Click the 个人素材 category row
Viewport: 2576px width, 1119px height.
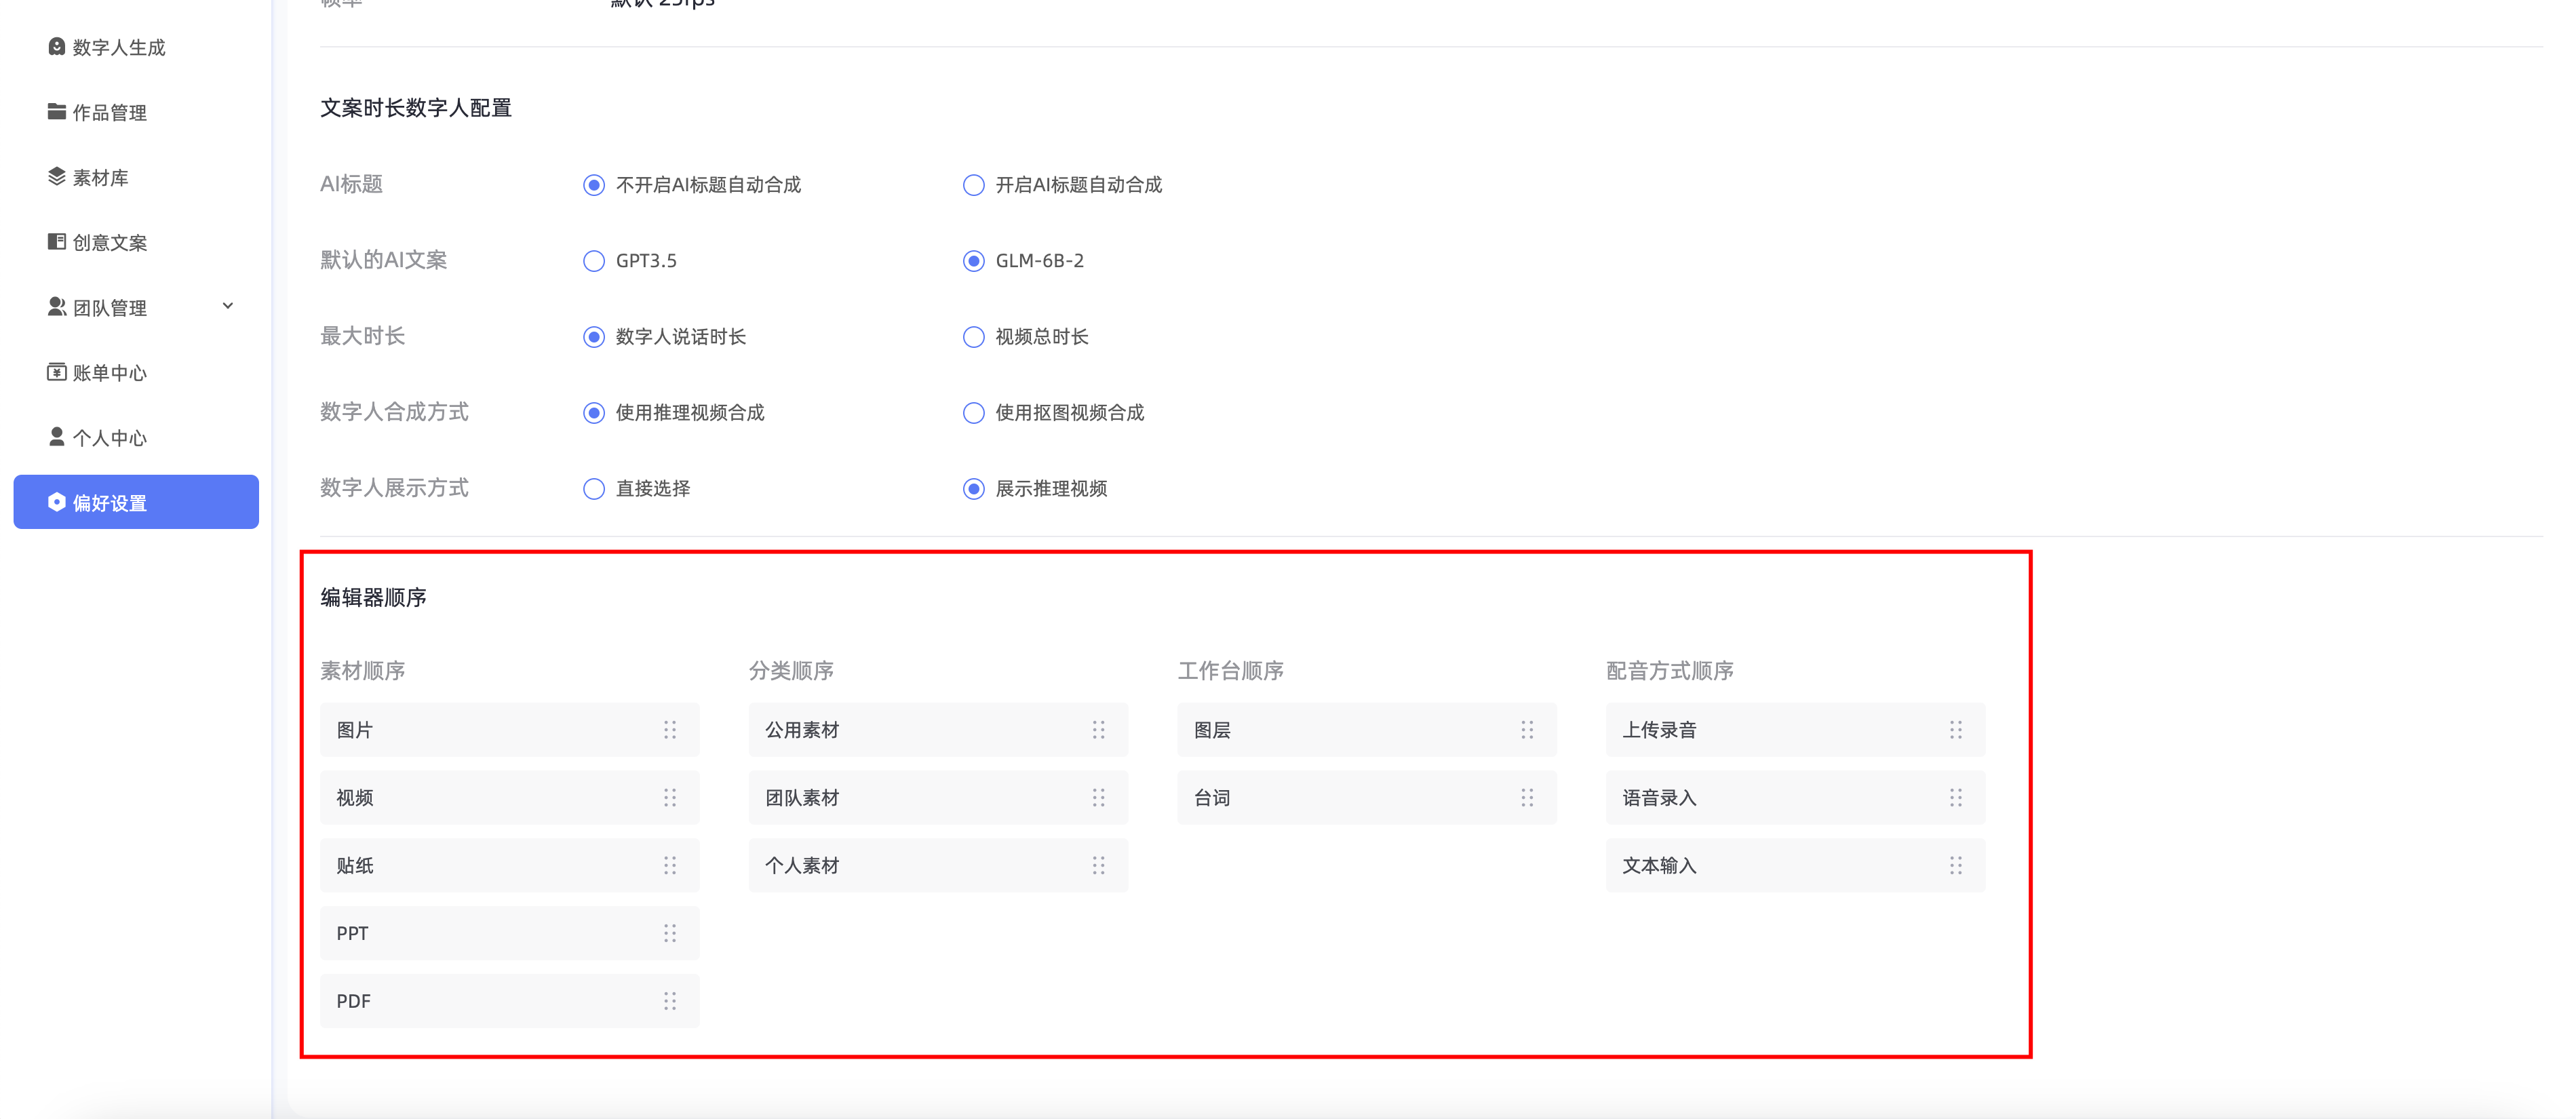938,866
